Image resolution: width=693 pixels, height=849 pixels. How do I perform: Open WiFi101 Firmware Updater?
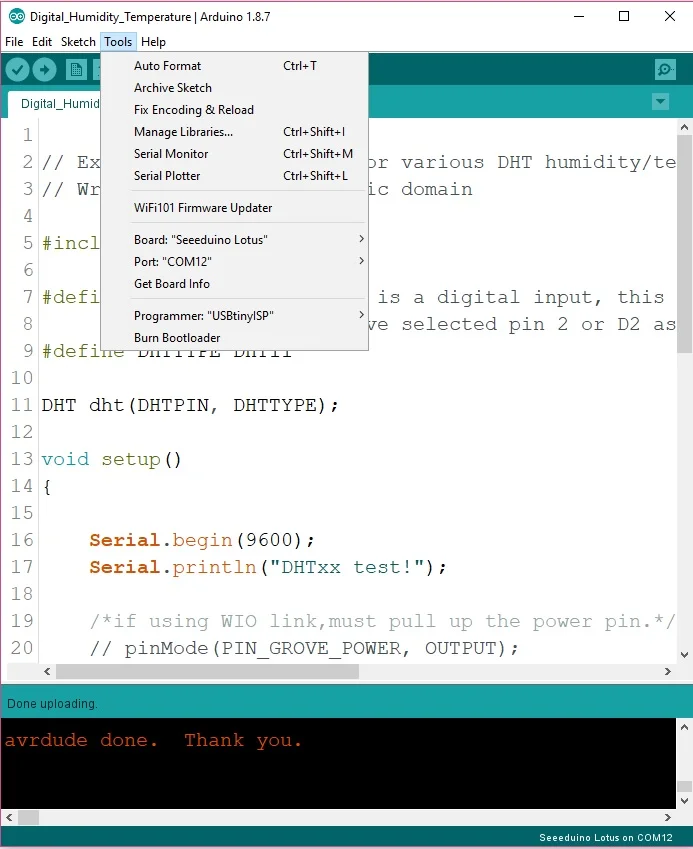tap(234, 208)
